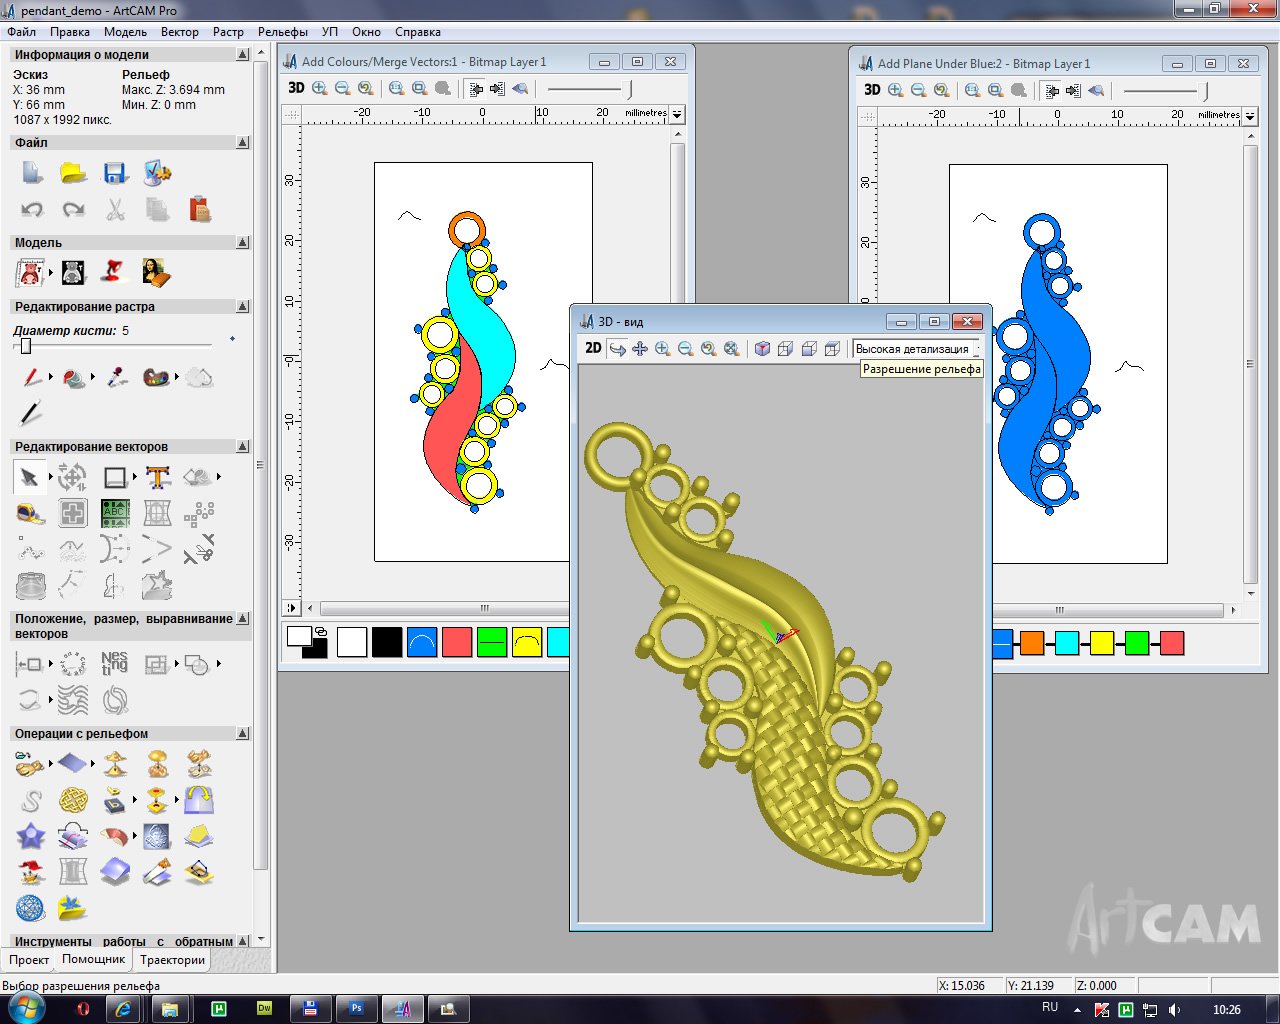1280x1024 pixels.
Task: Pick the red colour swatch in left palette
Action: 457,642
